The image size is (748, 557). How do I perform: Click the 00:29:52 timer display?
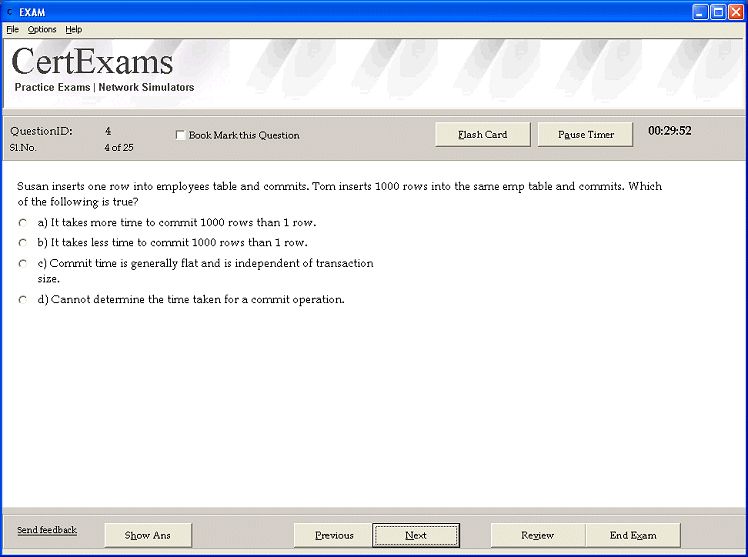[x=669, y=131]
